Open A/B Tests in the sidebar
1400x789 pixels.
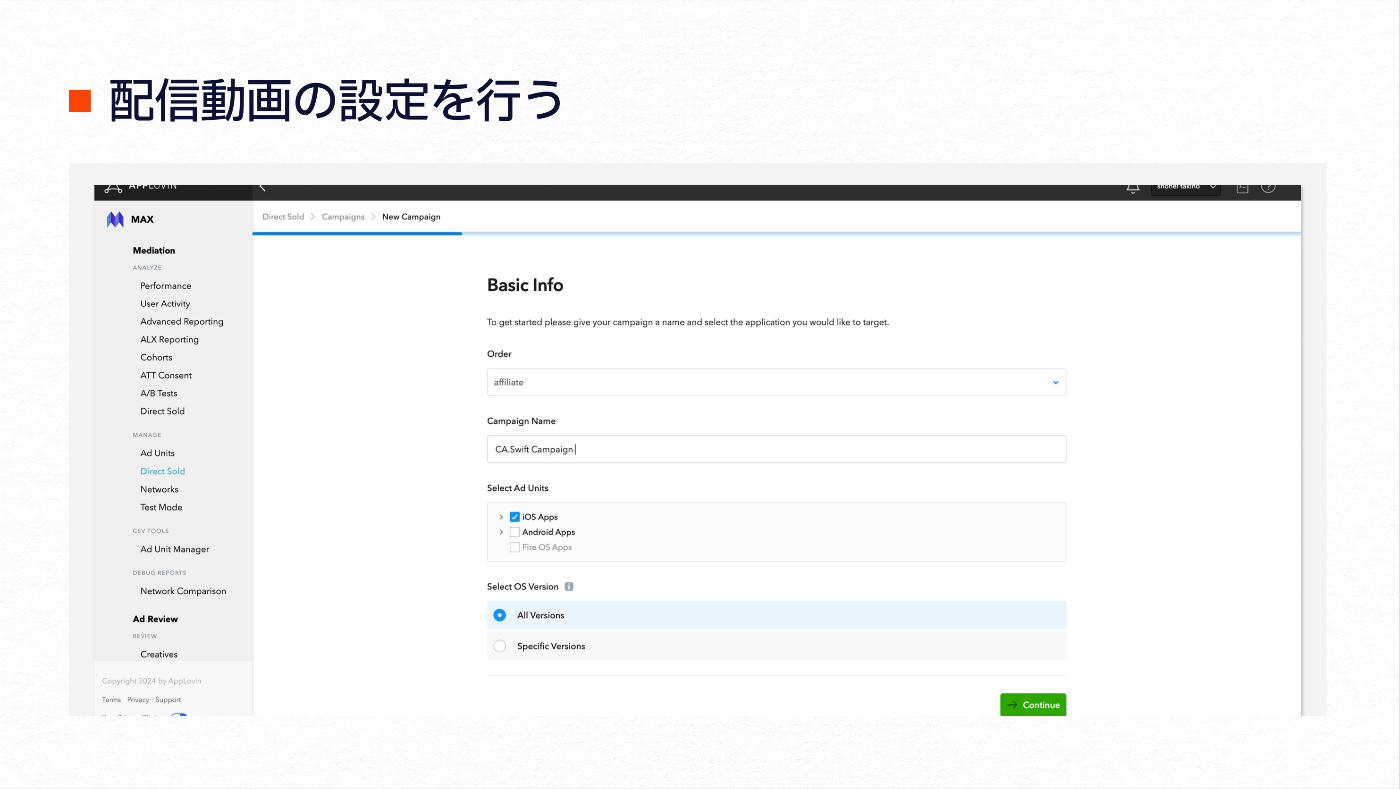coord(159,394)
